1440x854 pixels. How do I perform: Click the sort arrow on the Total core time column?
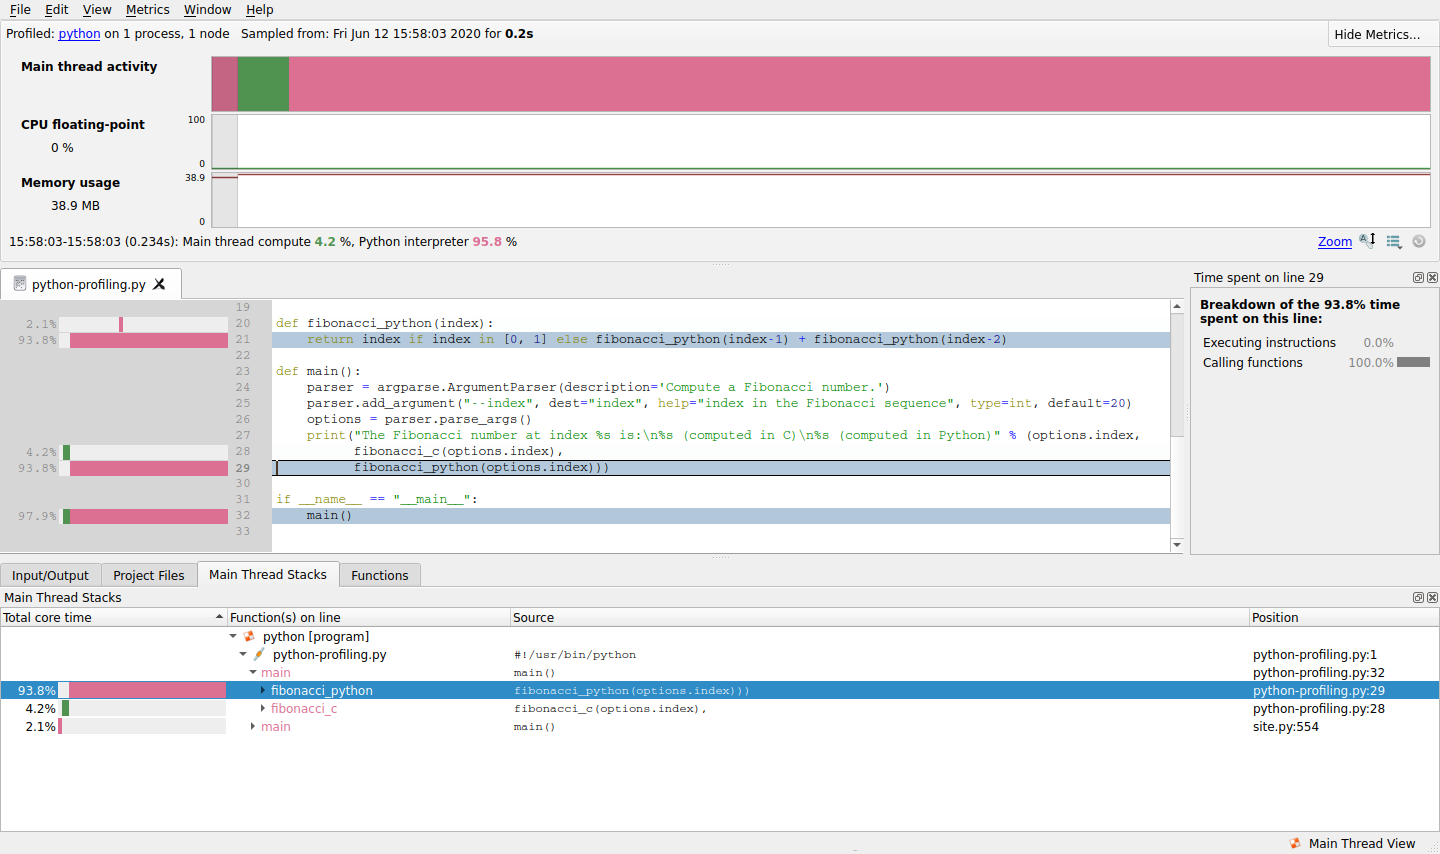[219, 617]
